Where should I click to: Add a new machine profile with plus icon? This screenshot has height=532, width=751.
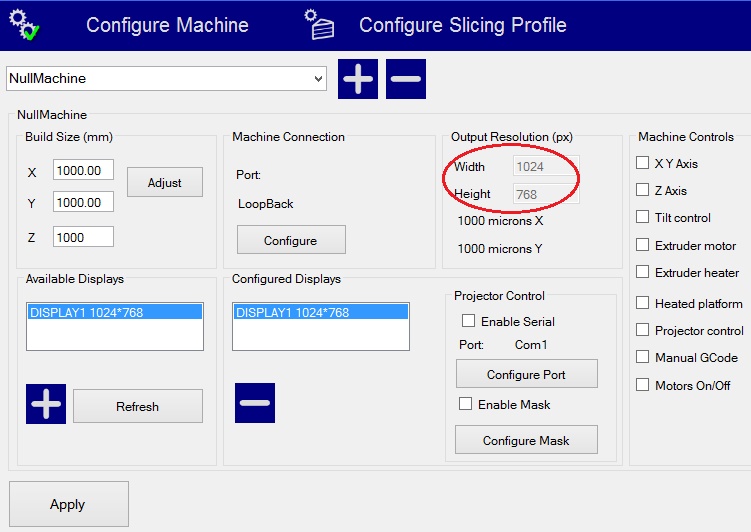point(358,79)
